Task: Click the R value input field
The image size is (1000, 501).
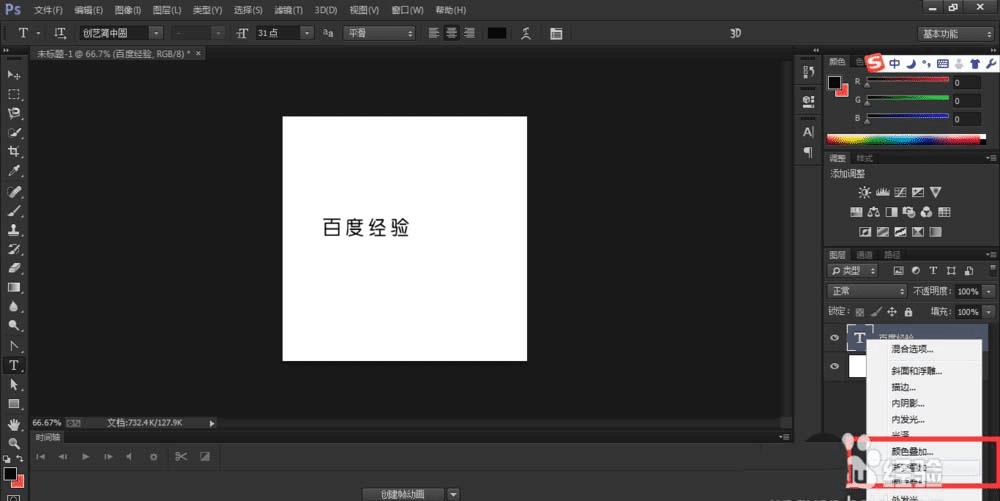Action: pos(967,83)
